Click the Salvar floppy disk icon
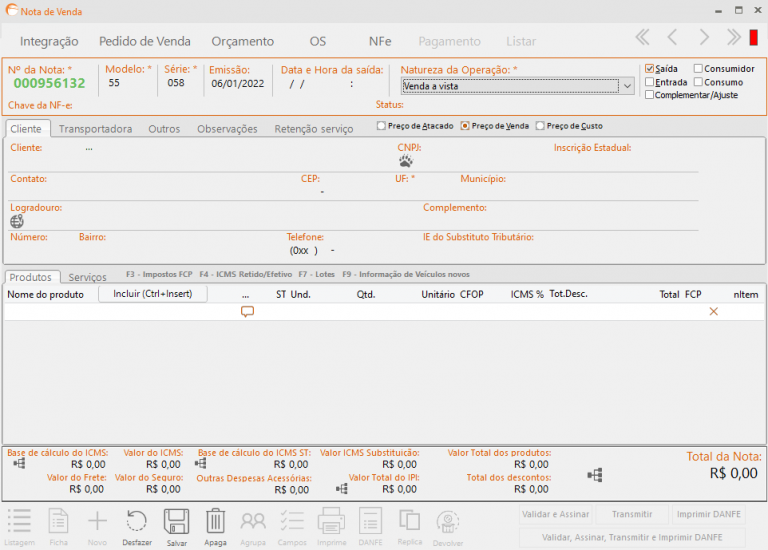The height and width of the screenshot is (550, 768). coord(177,522)
